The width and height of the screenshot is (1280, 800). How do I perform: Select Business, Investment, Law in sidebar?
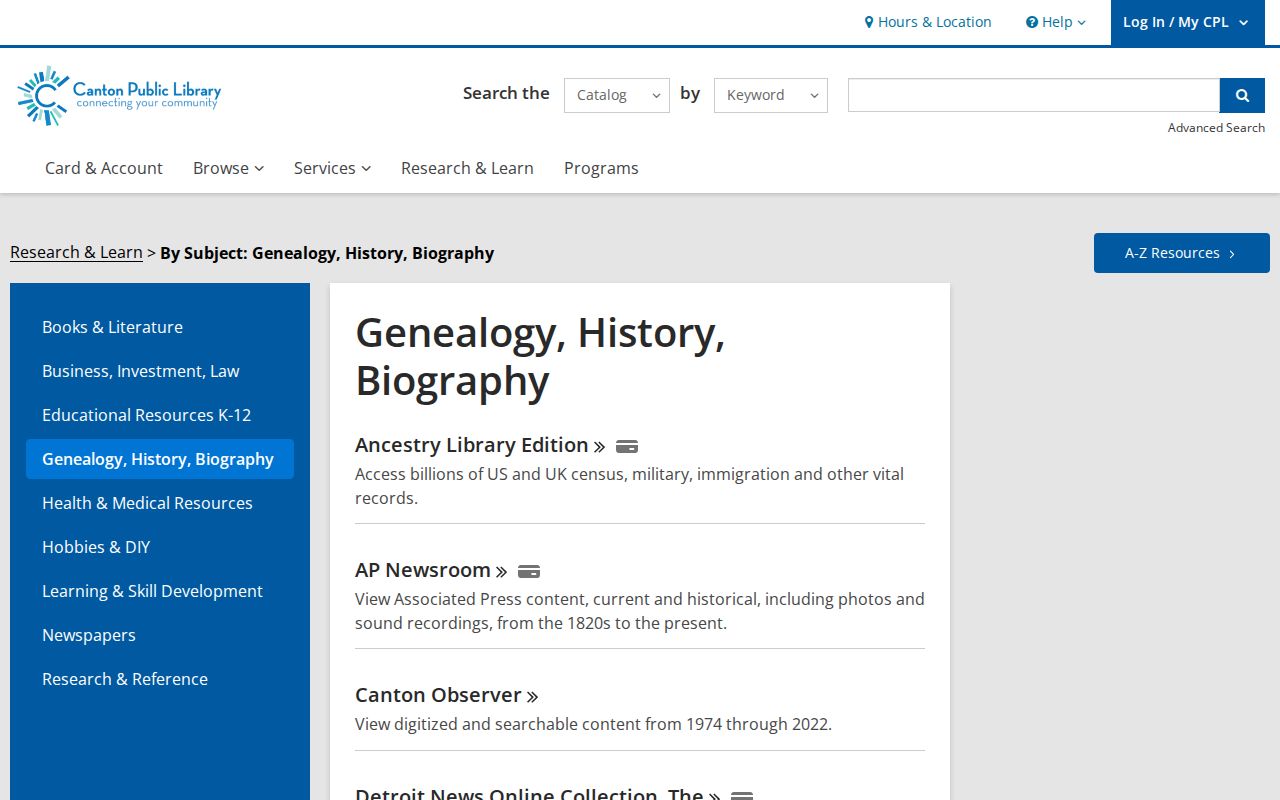160,371
